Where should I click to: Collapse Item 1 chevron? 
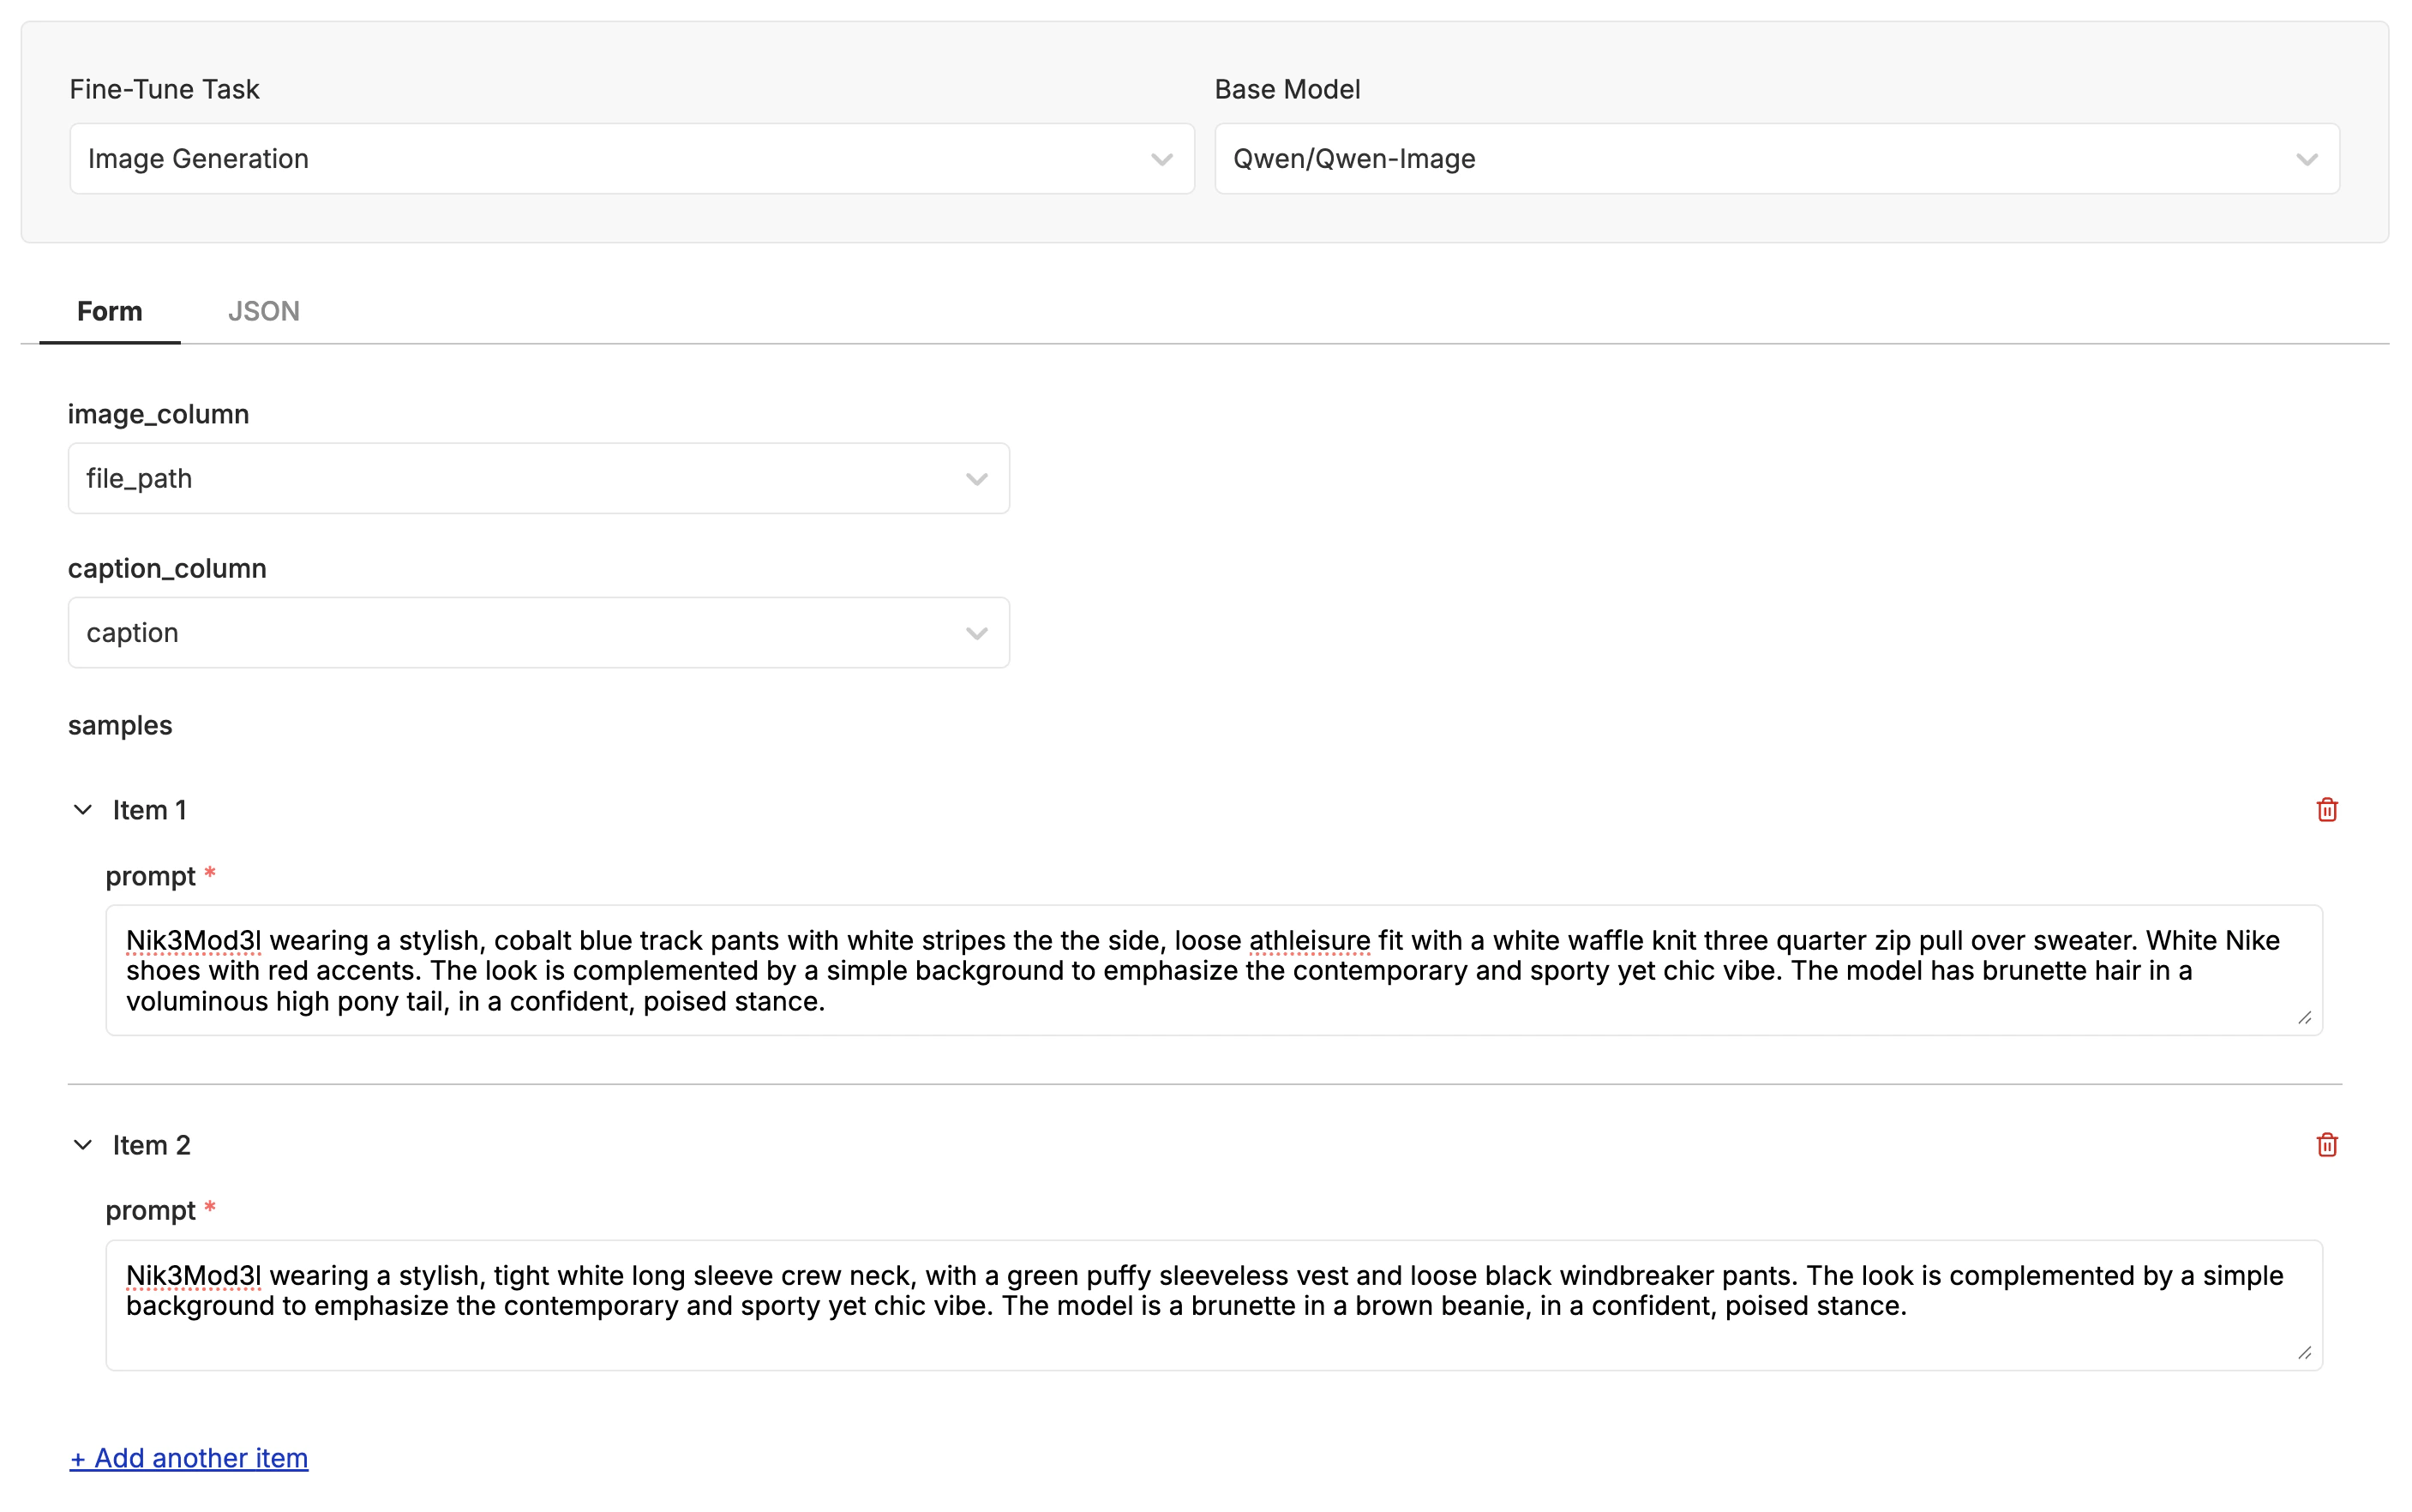point(83,810)
